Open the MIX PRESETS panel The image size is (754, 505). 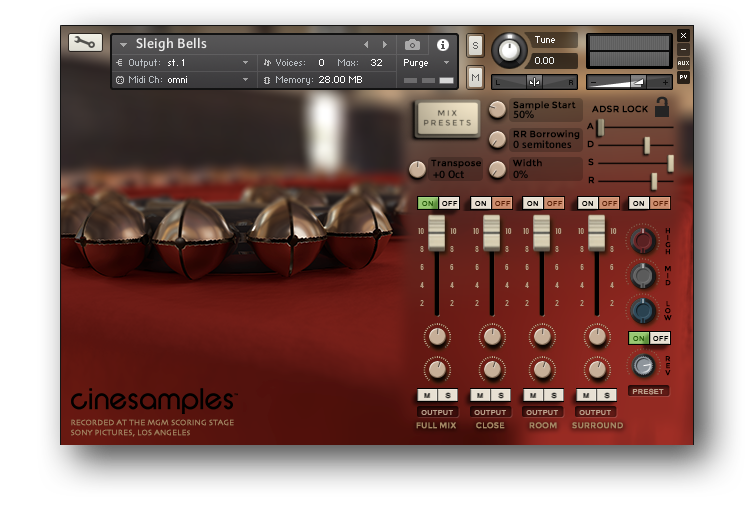(x=447, y=118)
